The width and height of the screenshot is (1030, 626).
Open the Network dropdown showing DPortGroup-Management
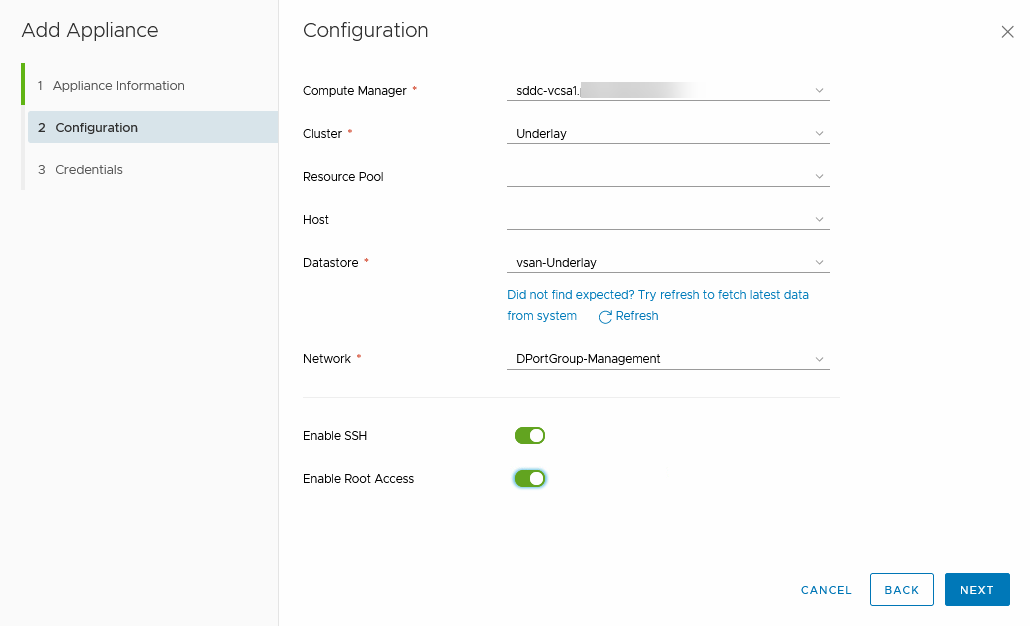[x=667, y=359]
